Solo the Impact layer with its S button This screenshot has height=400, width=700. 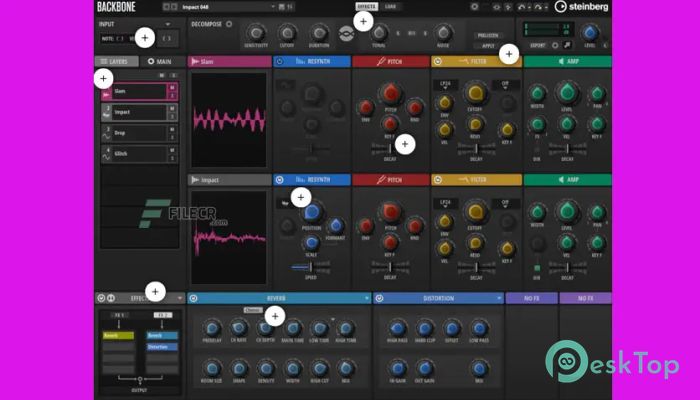(172, 117)
